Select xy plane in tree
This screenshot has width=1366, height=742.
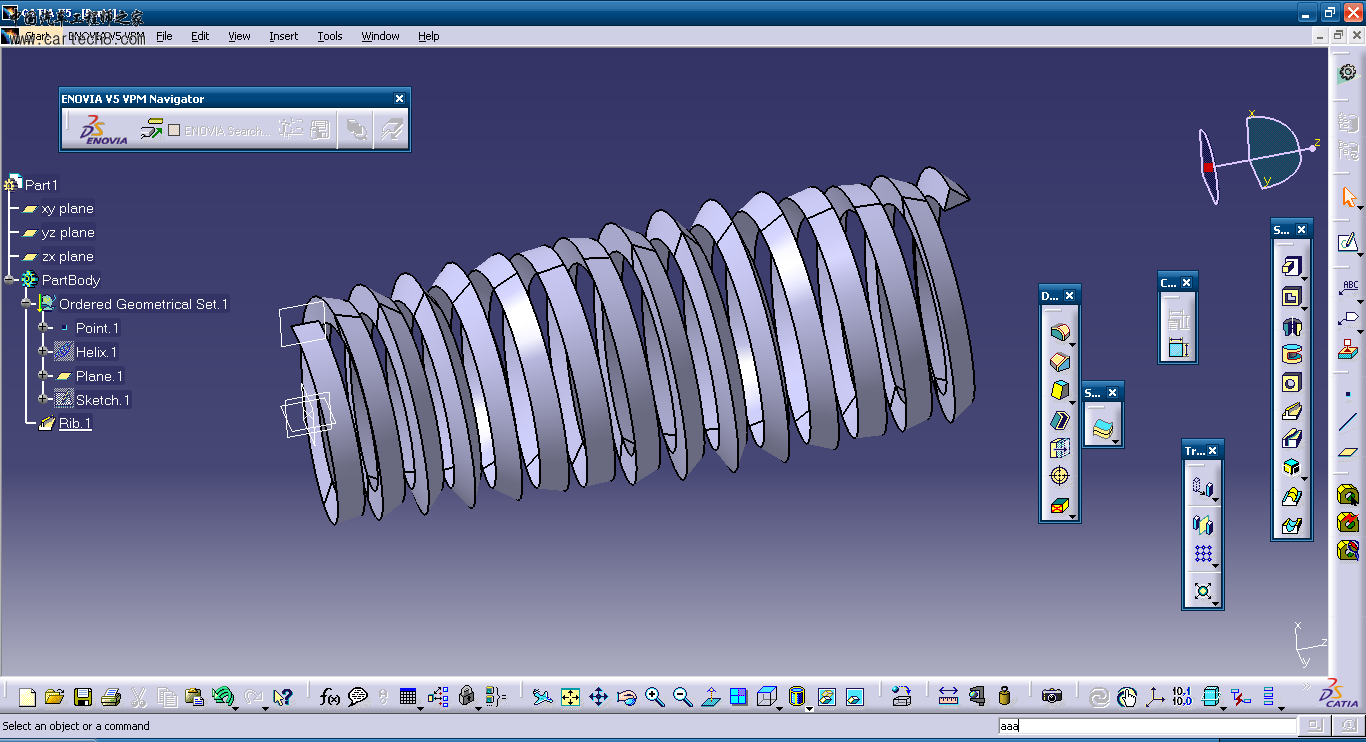click(x=67, y=209)
